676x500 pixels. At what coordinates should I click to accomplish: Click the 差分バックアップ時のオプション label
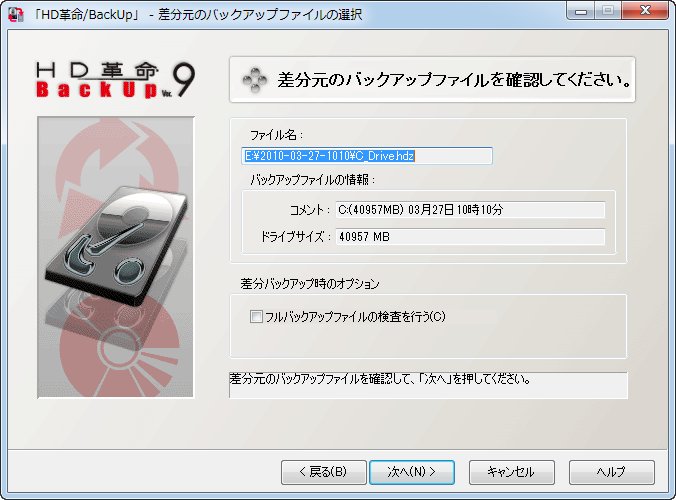coord(310,284)
